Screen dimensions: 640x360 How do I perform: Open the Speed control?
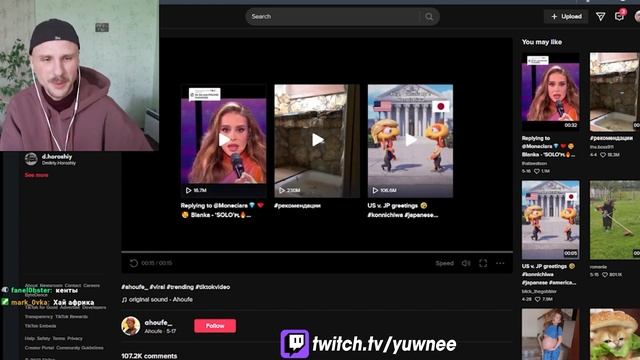pos(444,263)
